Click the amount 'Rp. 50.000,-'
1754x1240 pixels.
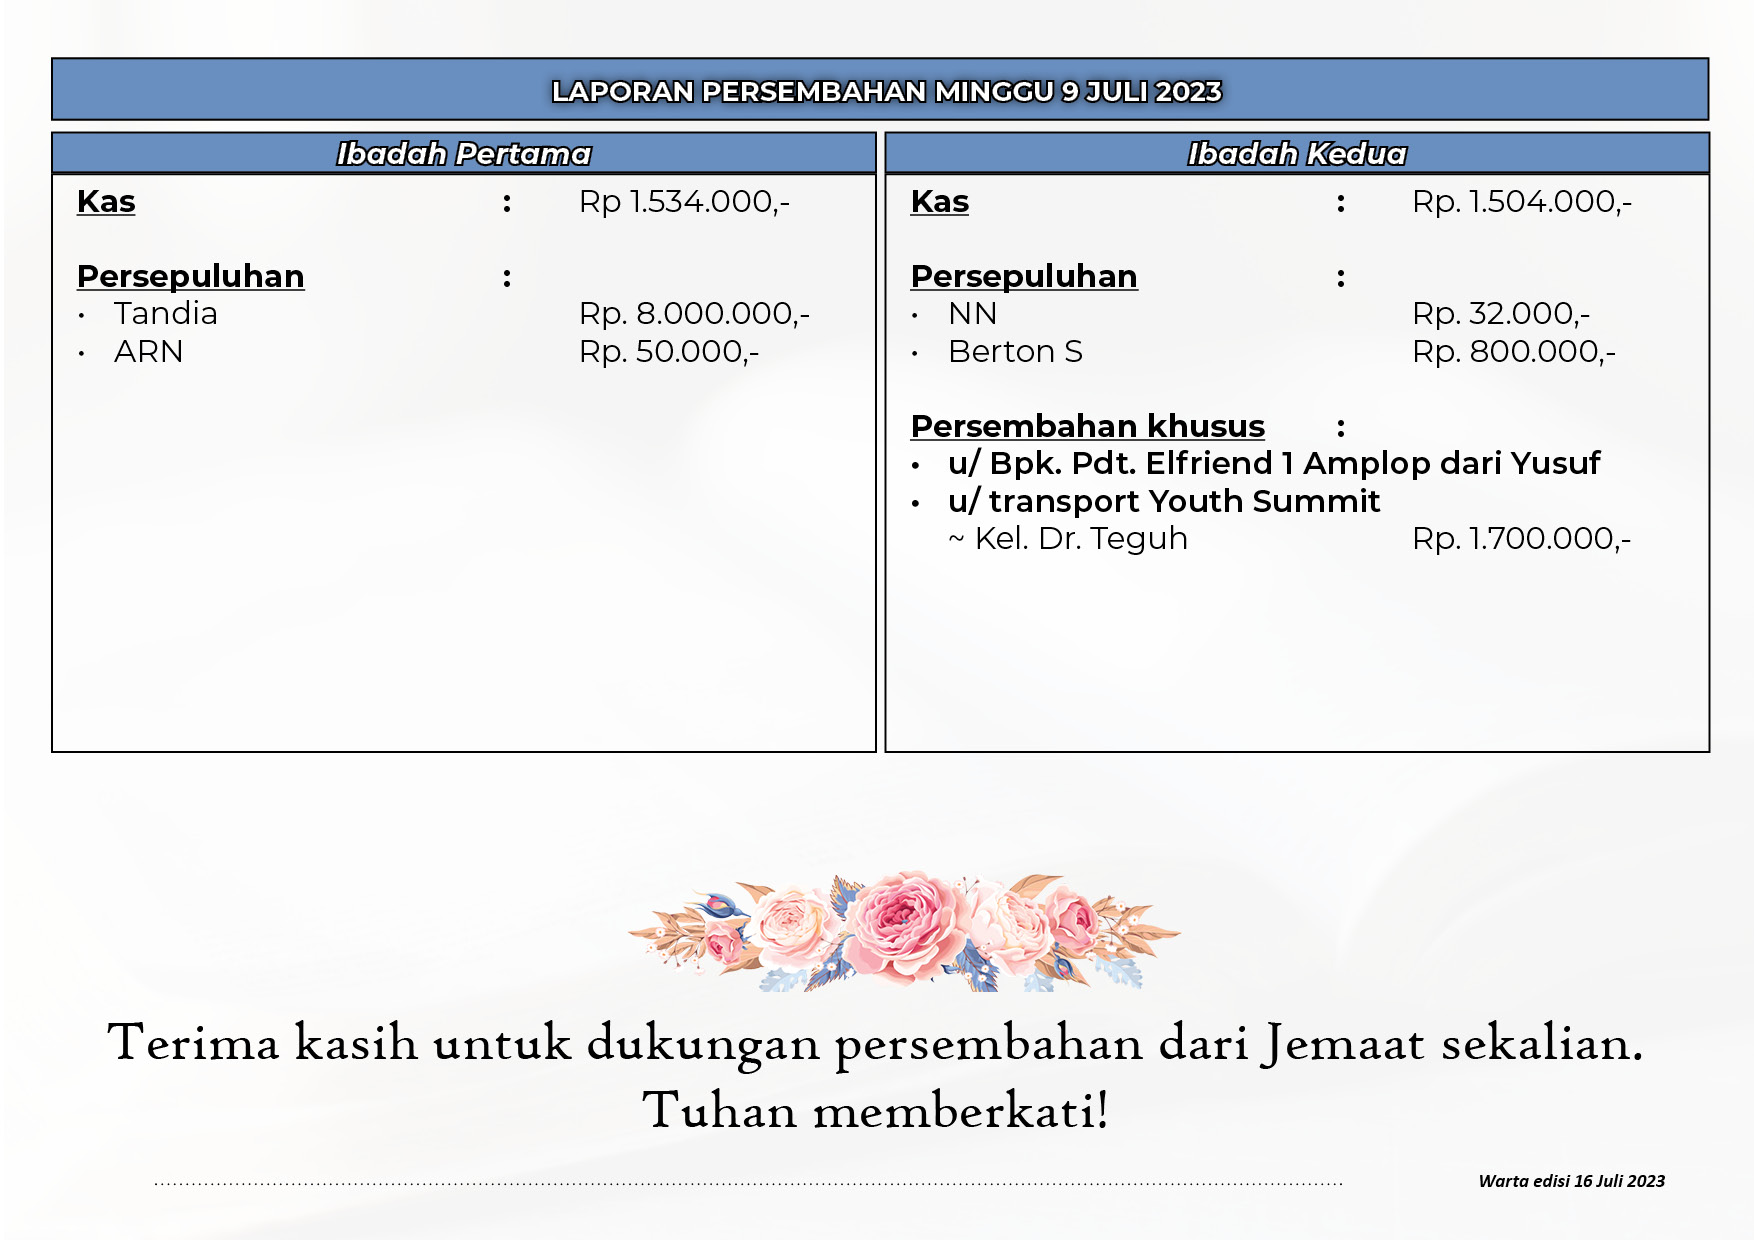click(x=669, y=352)
